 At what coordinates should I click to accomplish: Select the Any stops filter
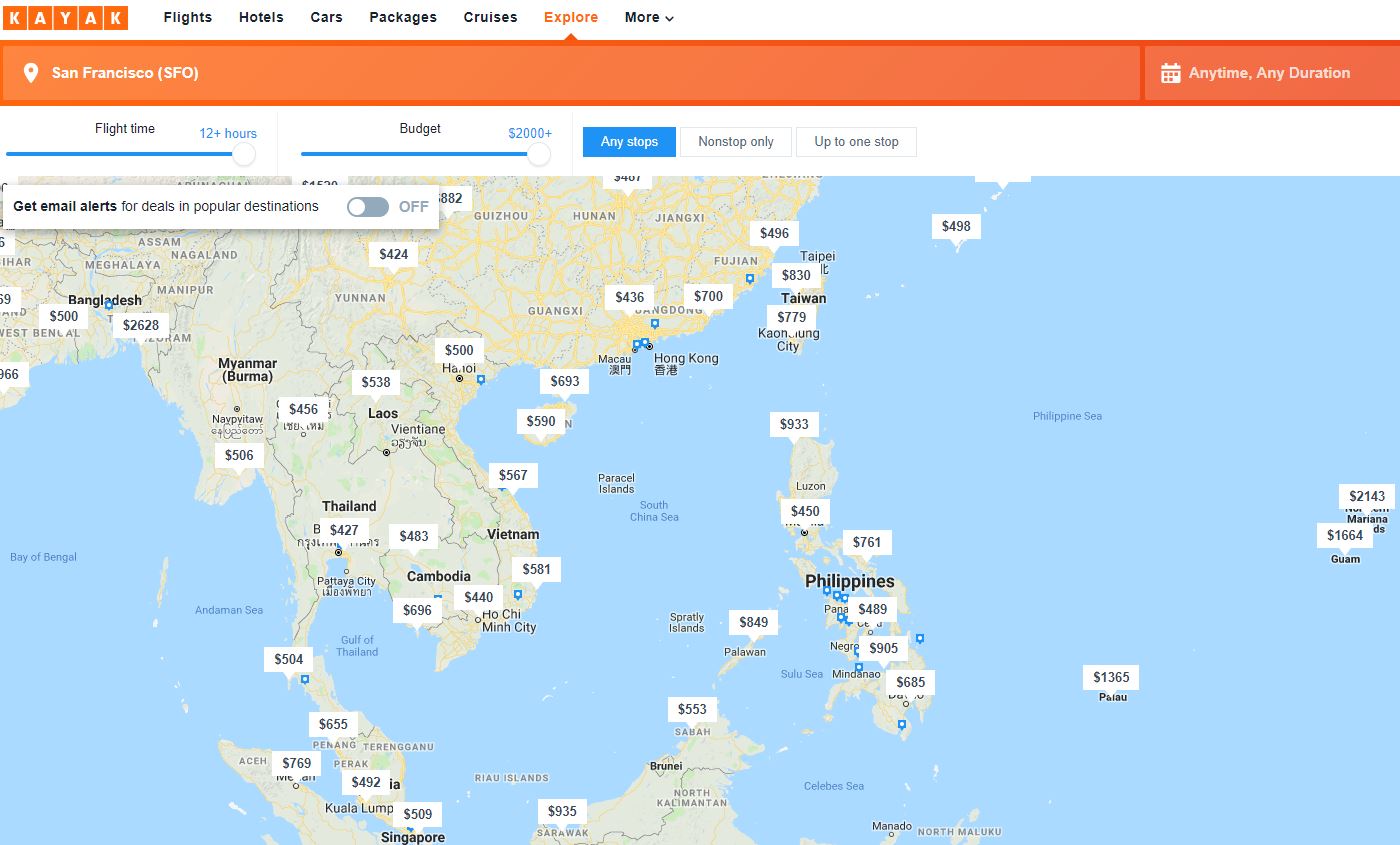(629, 142)
